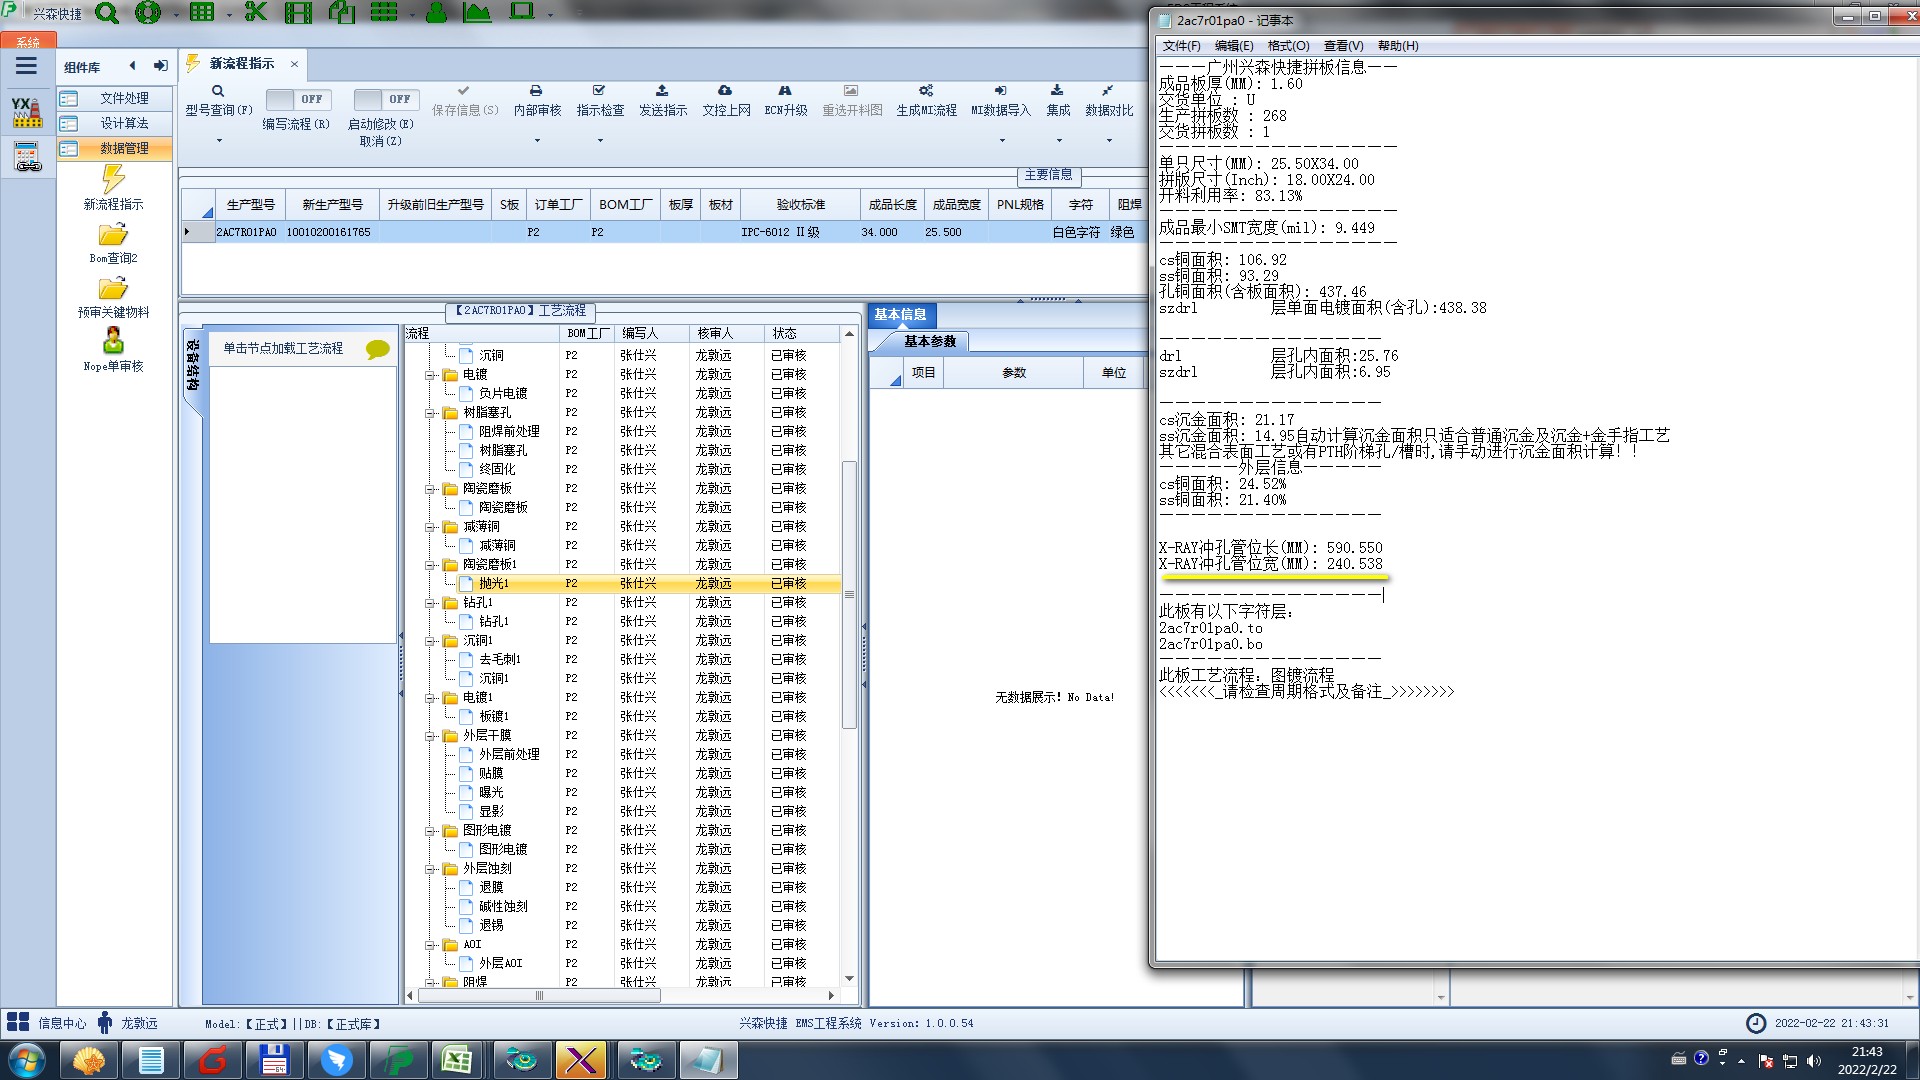This screenshot has width=1920, height=1080.
Task: Click the 发送指示 upload icon
Action: (662, 91)
